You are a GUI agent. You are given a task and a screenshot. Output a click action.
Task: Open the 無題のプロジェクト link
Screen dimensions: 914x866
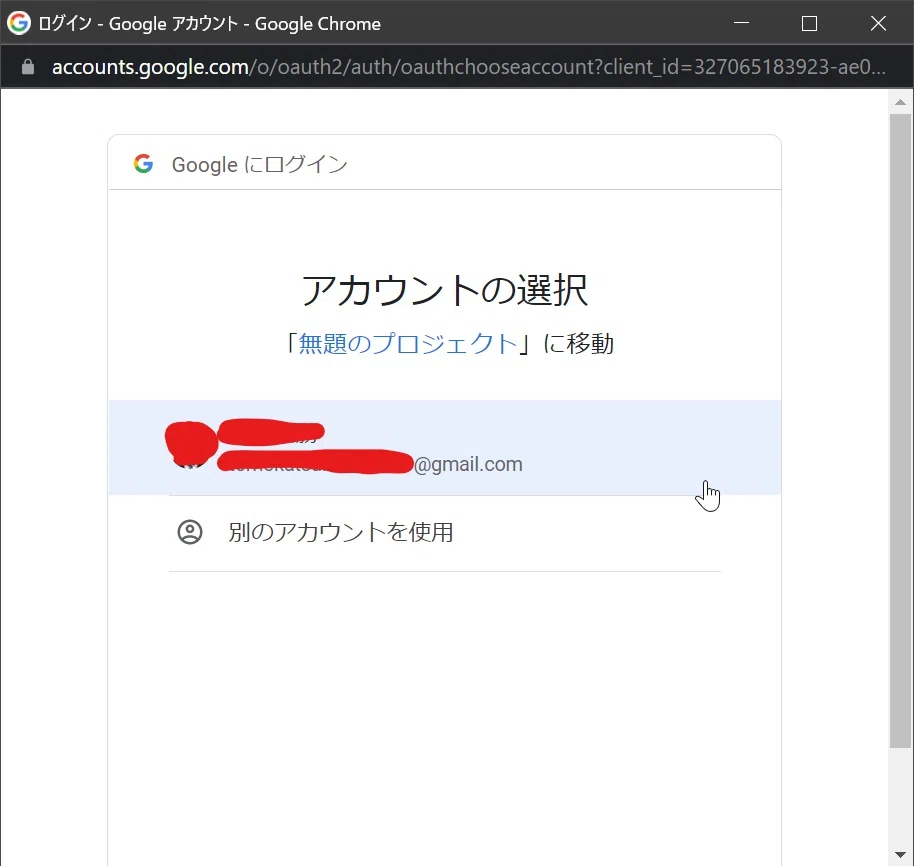point(407,343)
